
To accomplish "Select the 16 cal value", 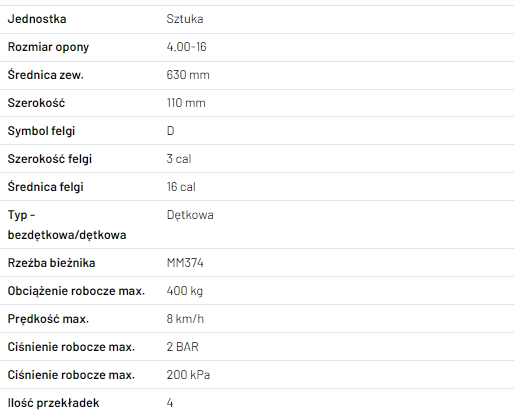I will [181, 187].
